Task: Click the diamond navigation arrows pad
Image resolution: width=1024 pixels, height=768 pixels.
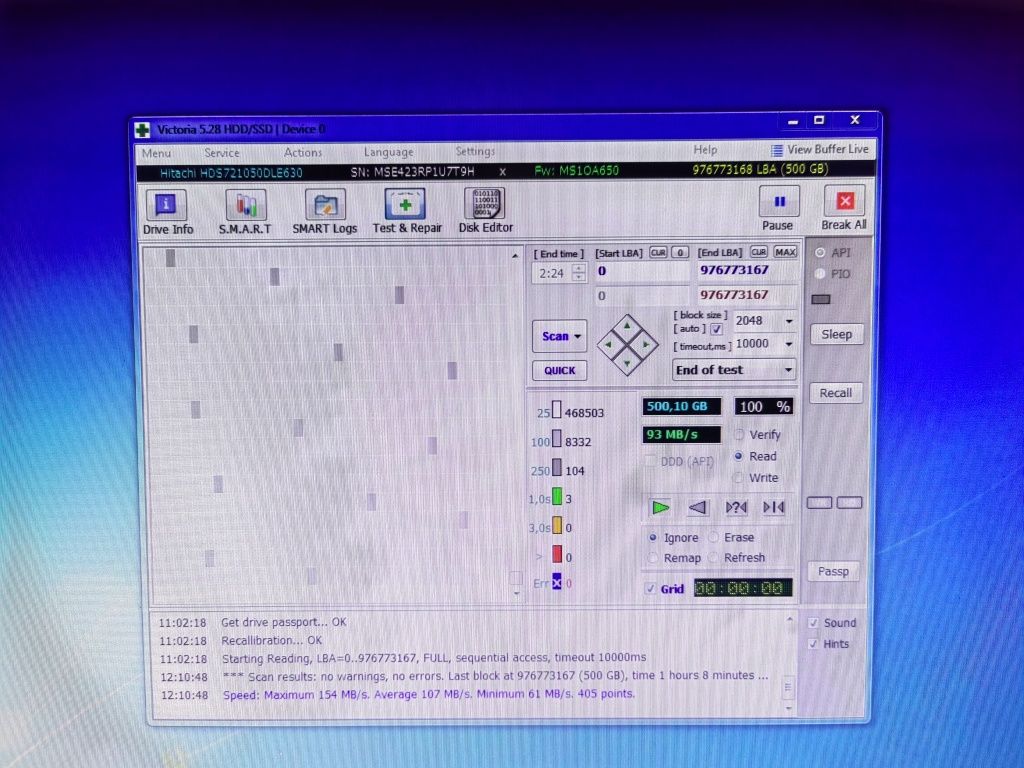Action: click(627, 344)
